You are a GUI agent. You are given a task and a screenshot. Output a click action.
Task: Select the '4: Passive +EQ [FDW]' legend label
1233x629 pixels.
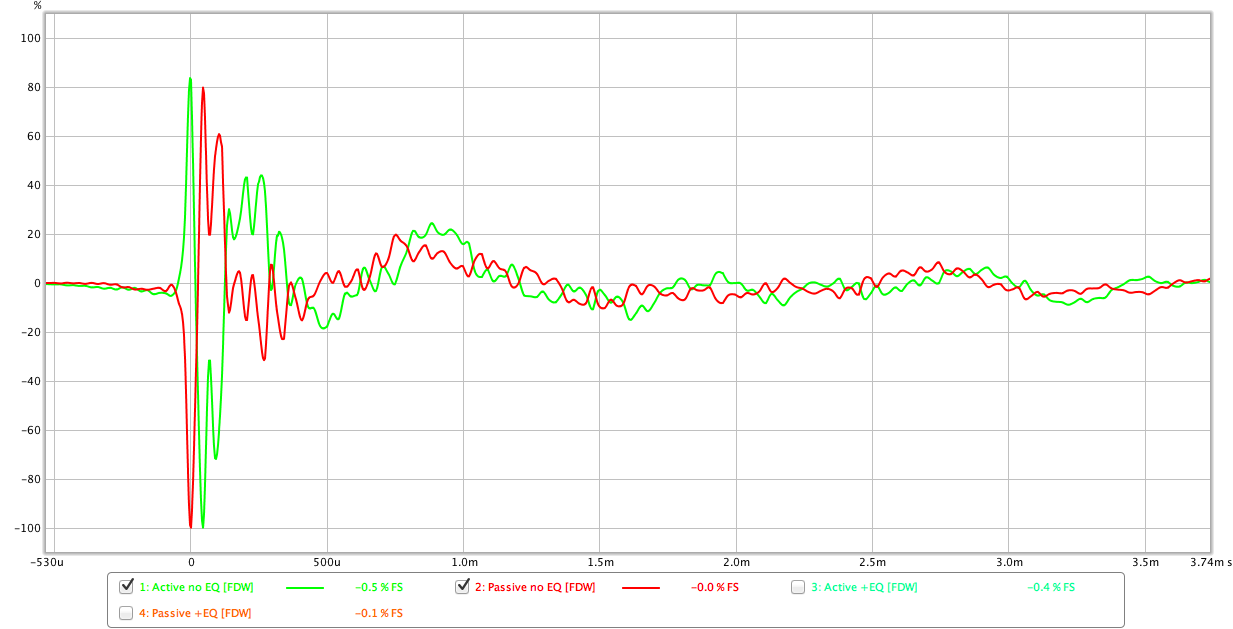pyautogui.click(x=195, y=614)
